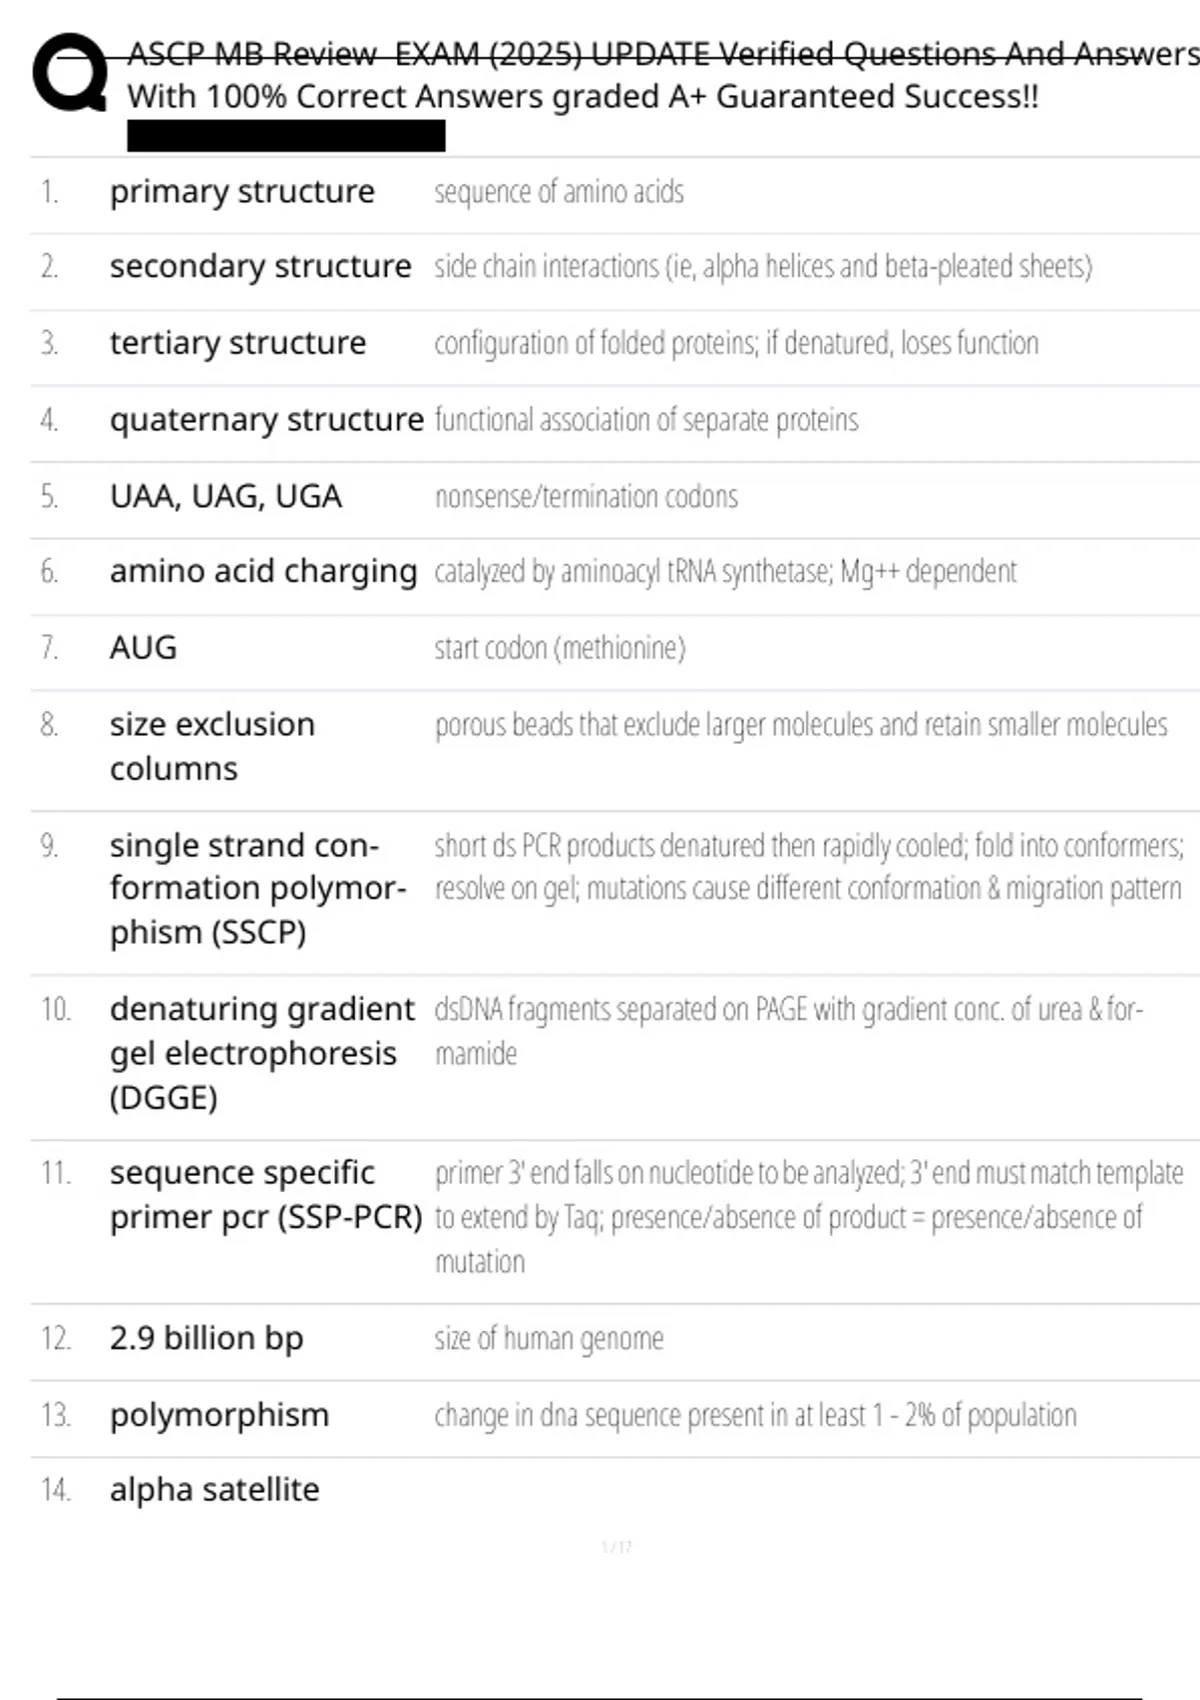The height and width of the screenshot is (1700, 1200).
Task: Click the 'size exclusion columns' term
Action: click(212, 746)
